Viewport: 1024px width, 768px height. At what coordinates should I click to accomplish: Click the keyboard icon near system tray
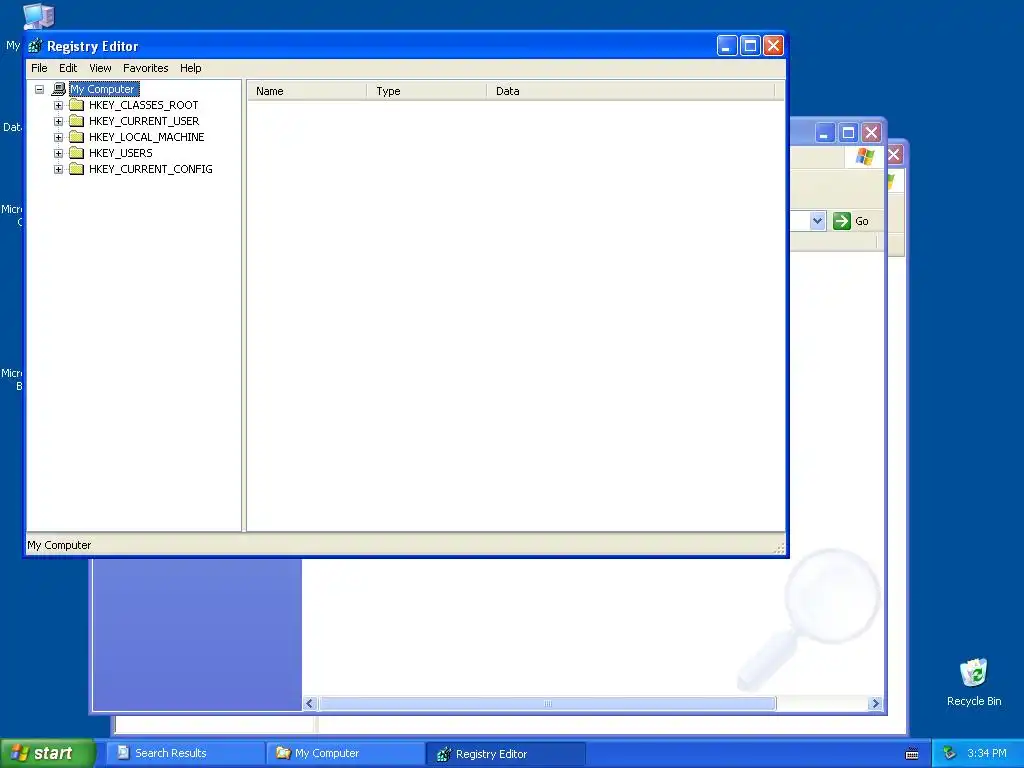912,754
